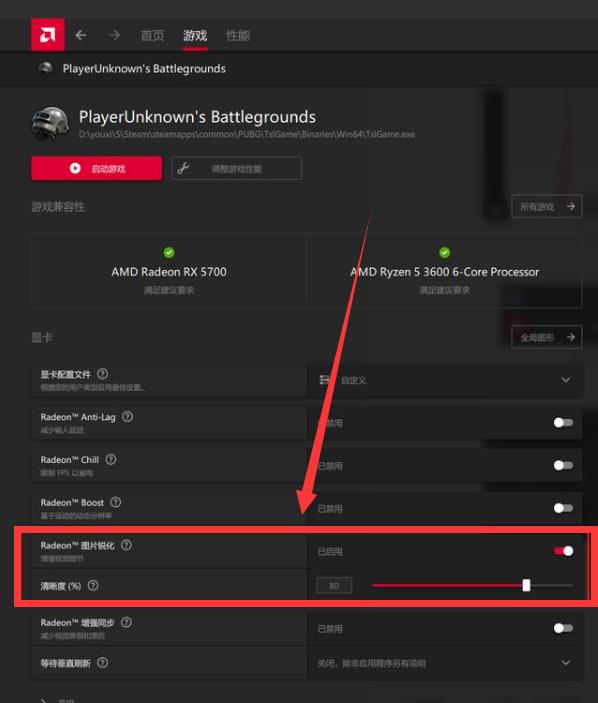Open help for Radeon Anti-Lag
This screenshot has height=703, width=598.
(127, 417)
